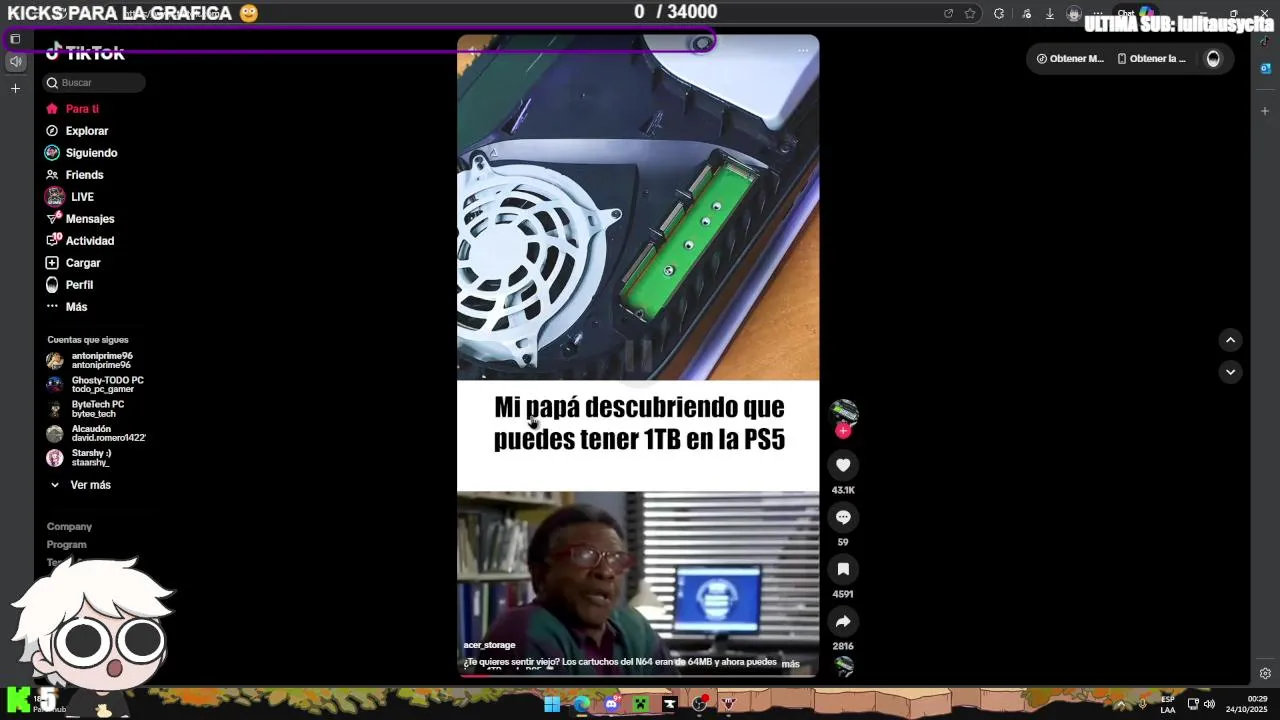This screenshot has height=720, width=1280.
Task: Open the browser profile avatar
Action: [1074, 14]
